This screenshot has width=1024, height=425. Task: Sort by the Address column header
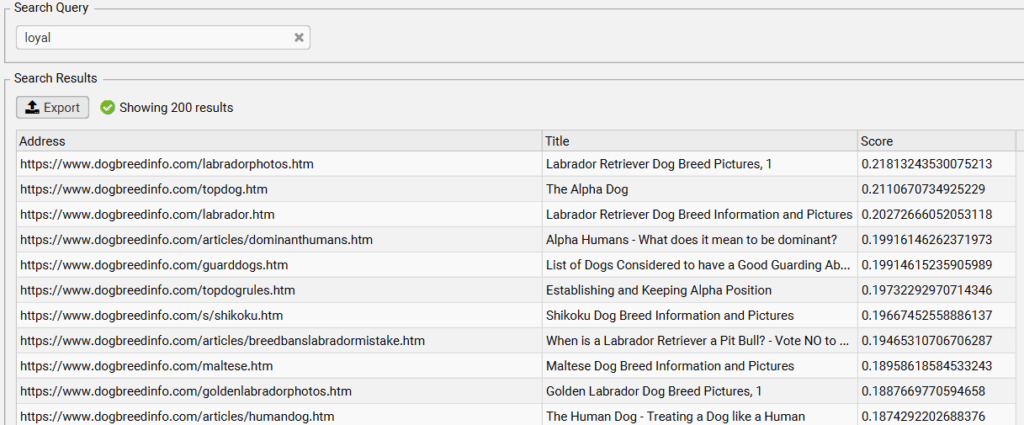coord(280,141)
